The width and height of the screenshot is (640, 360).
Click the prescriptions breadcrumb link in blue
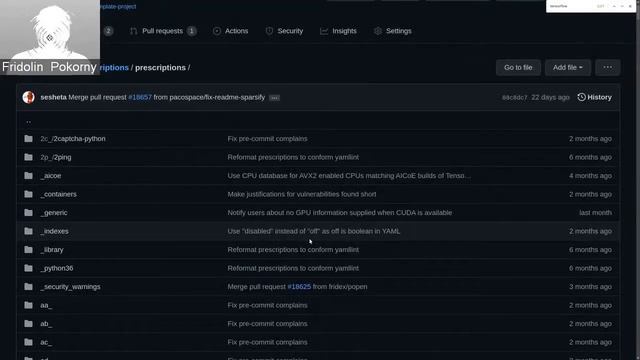(x=114, y=67)
